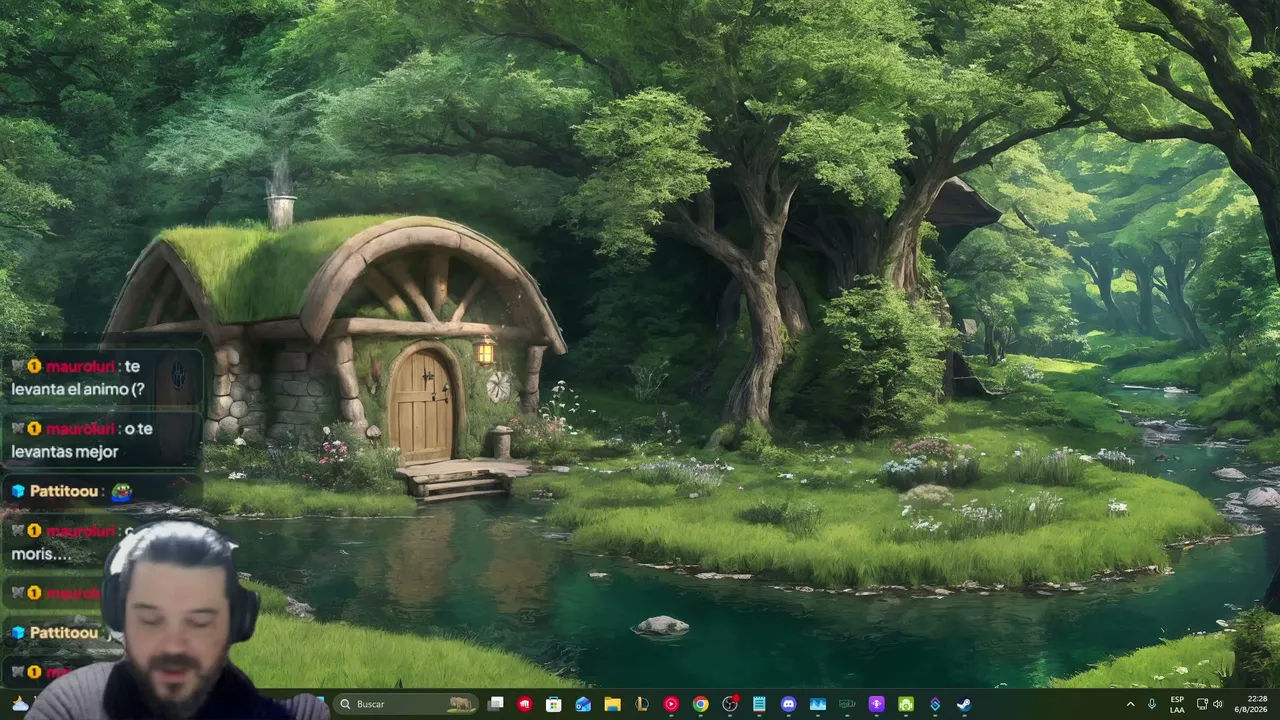Screen dimensions: 1280x720
Task: Open Task View from the taskbar
Action: (x=495, y=704)
